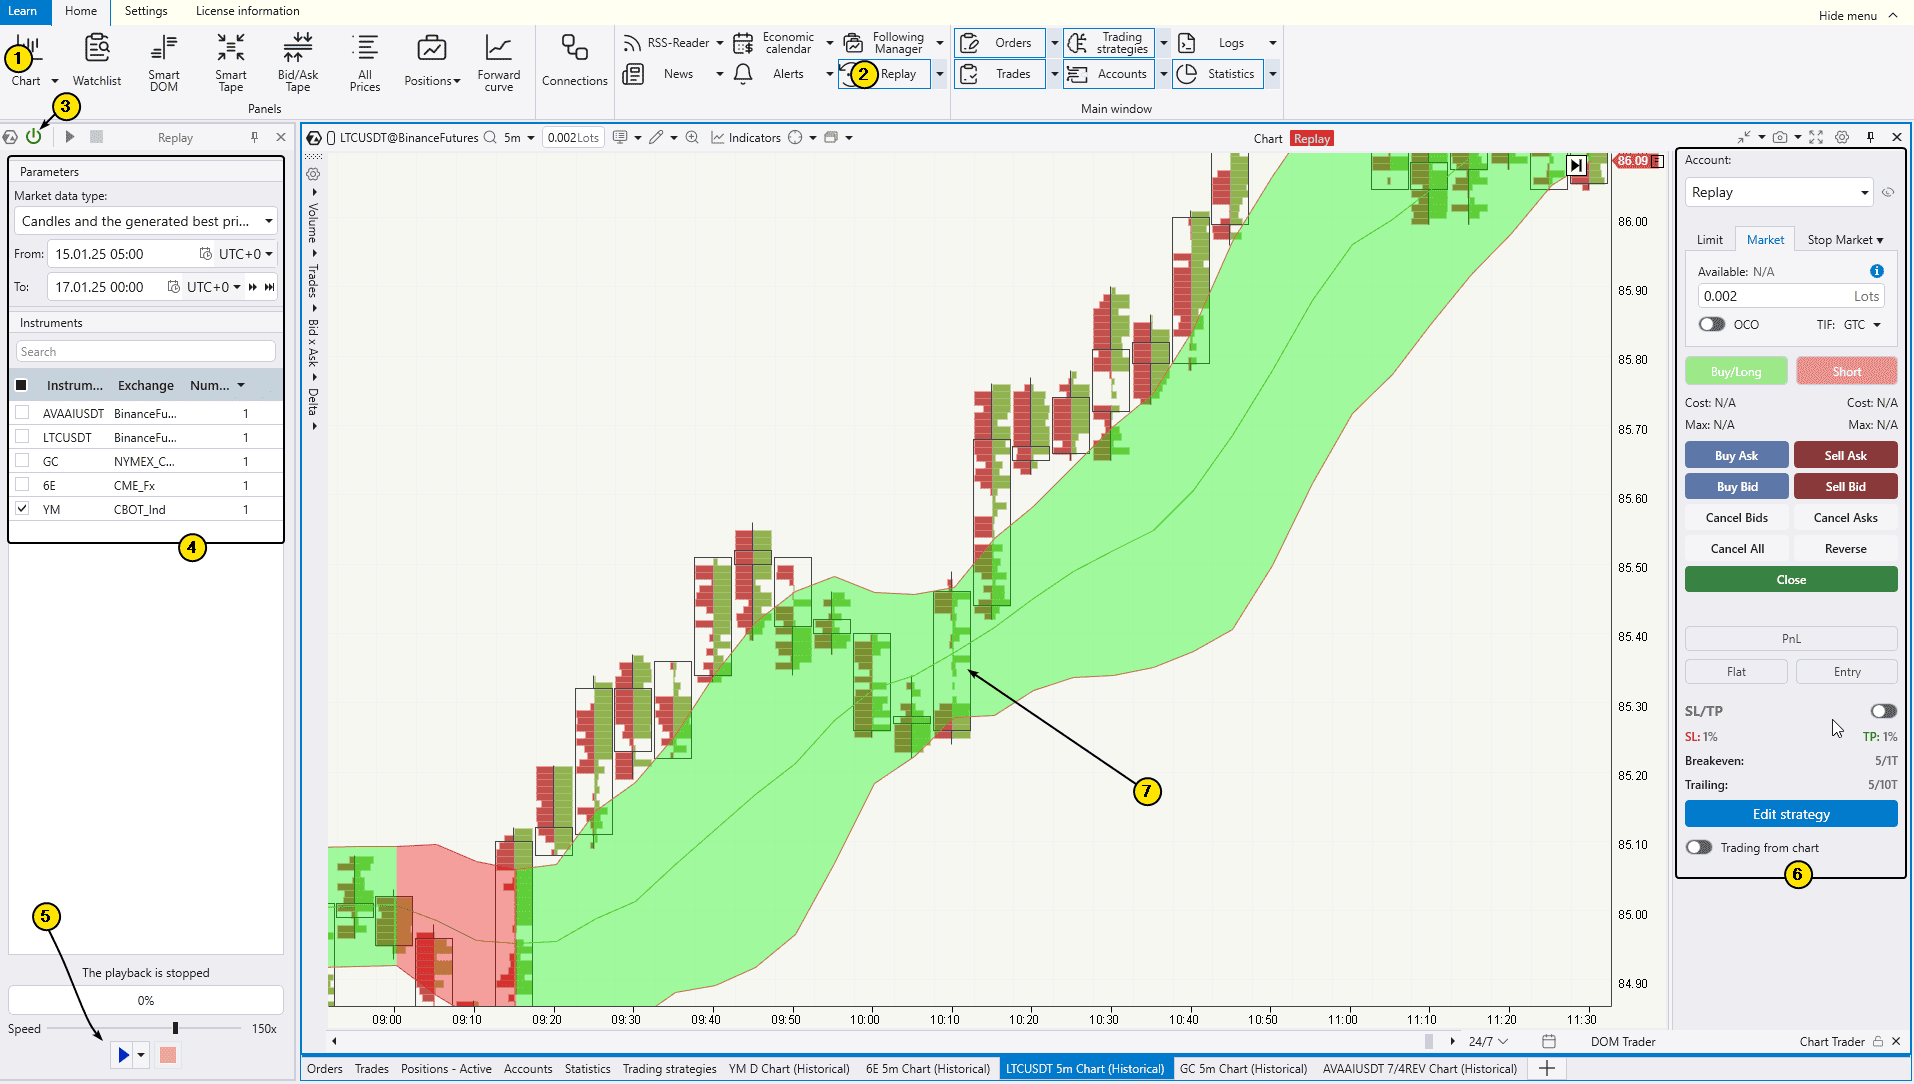The image size is (1914, 1084).
Task: Open the 5m timeframe dropdown
Action: pyautogui.click(x=519, y=138)
